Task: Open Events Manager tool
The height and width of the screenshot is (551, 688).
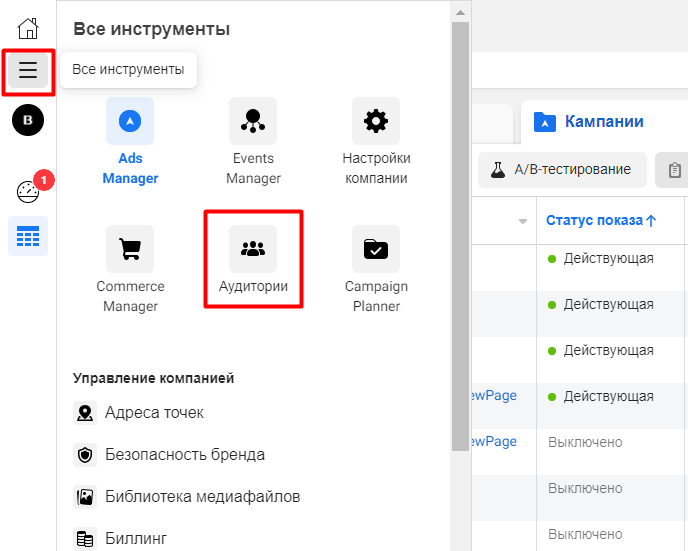Action: [x=253, y=142]
